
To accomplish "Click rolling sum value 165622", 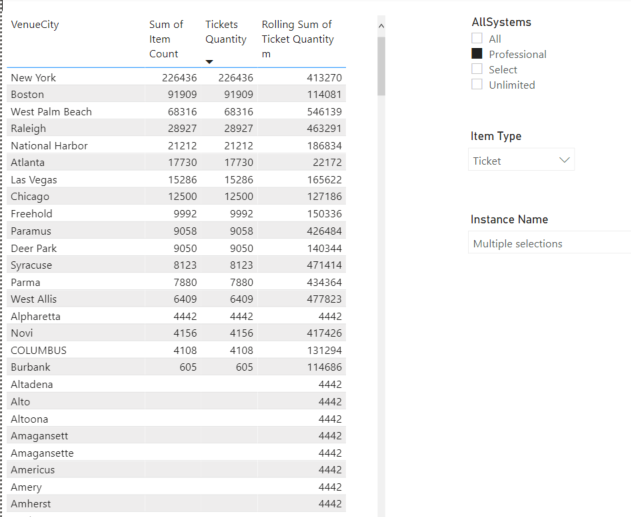I will pos(324,180).
